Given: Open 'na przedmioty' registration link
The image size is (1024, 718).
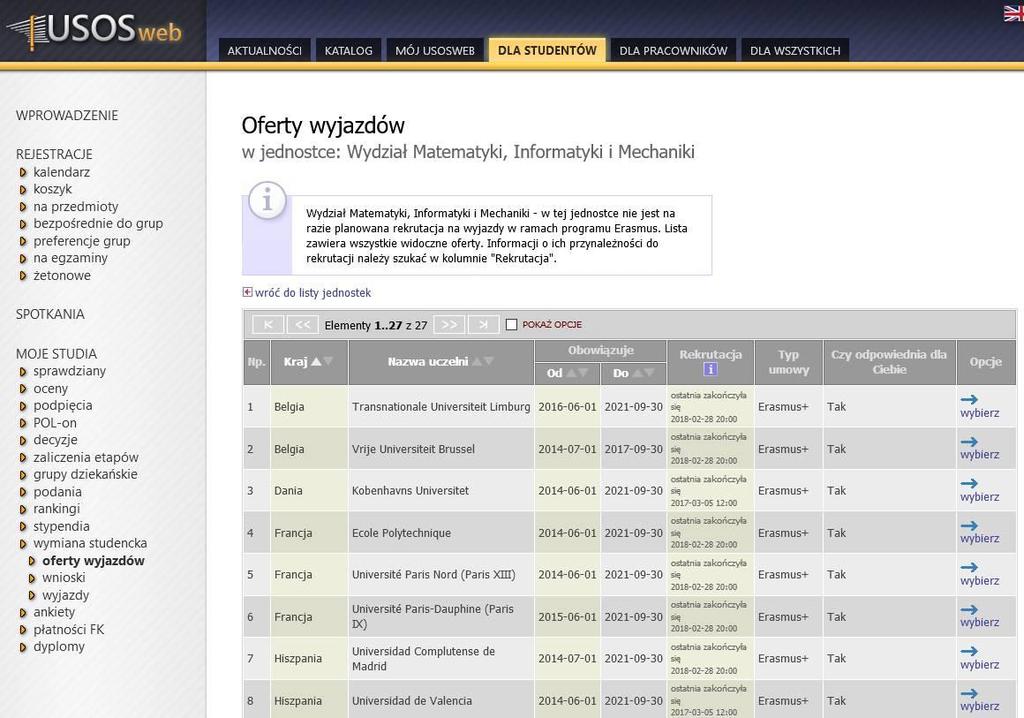Looking at the screenshot, I should 76,206.
